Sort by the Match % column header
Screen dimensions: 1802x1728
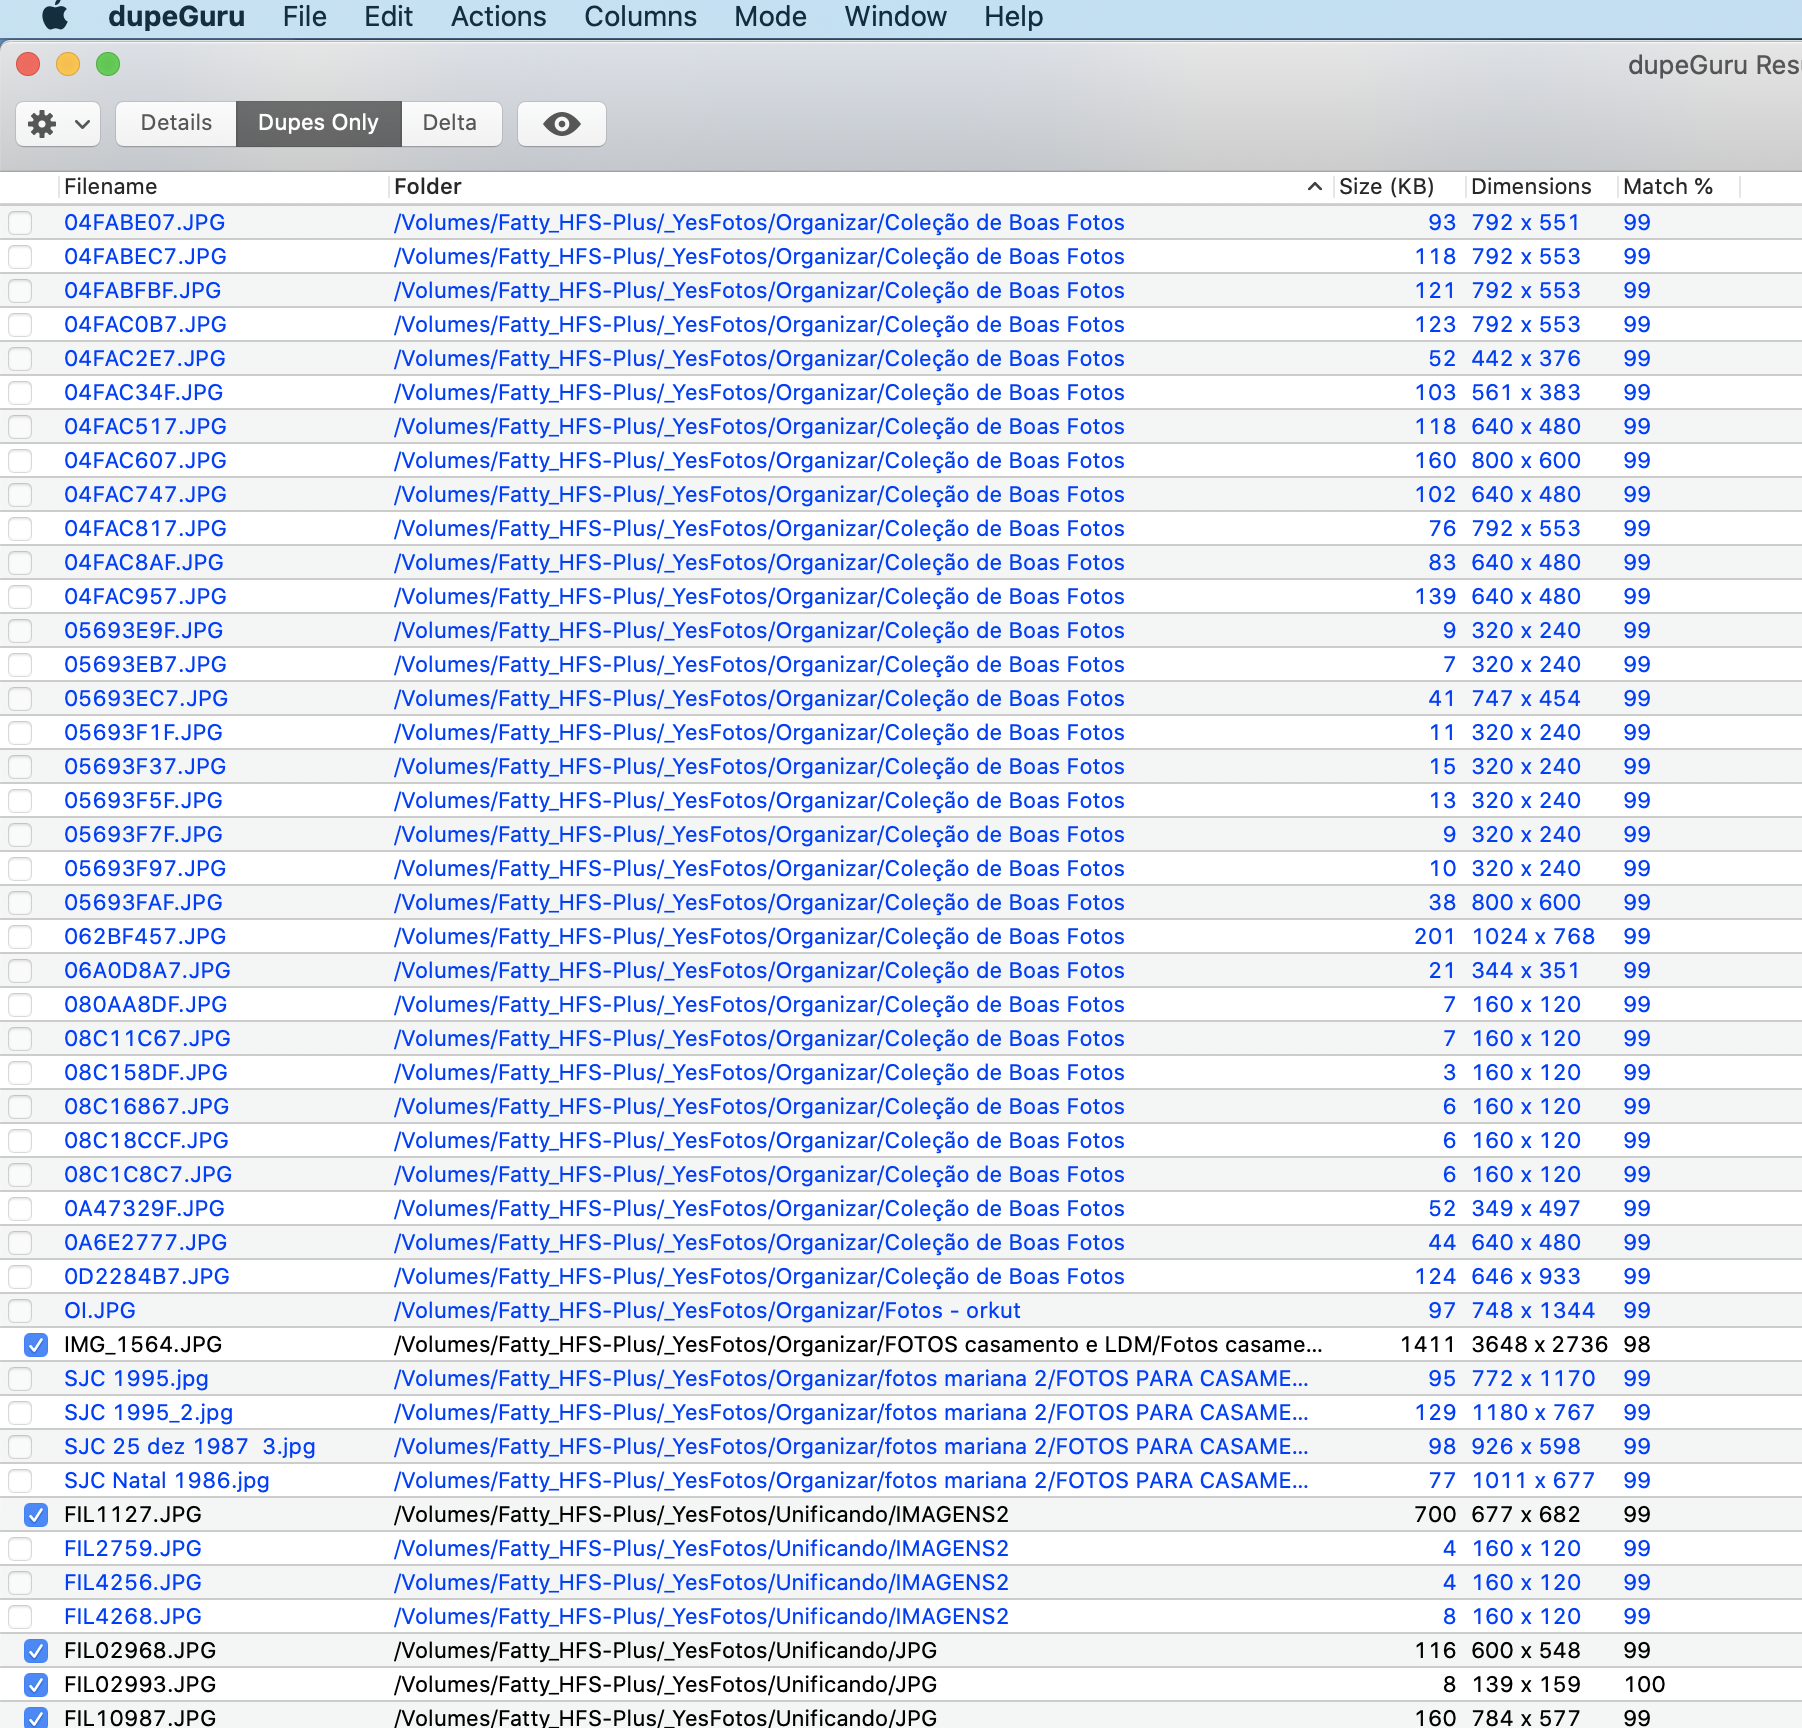point(1668,187)
